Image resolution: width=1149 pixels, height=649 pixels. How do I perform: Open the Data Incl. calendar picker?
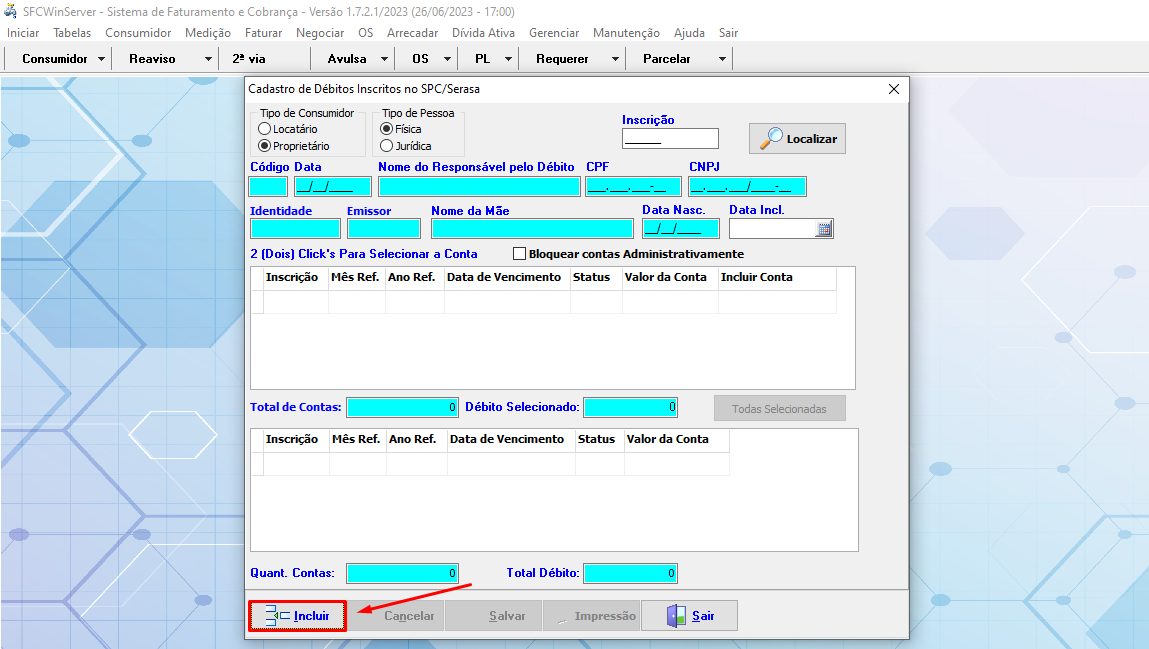pyautogui.click(x=824, y=229)
